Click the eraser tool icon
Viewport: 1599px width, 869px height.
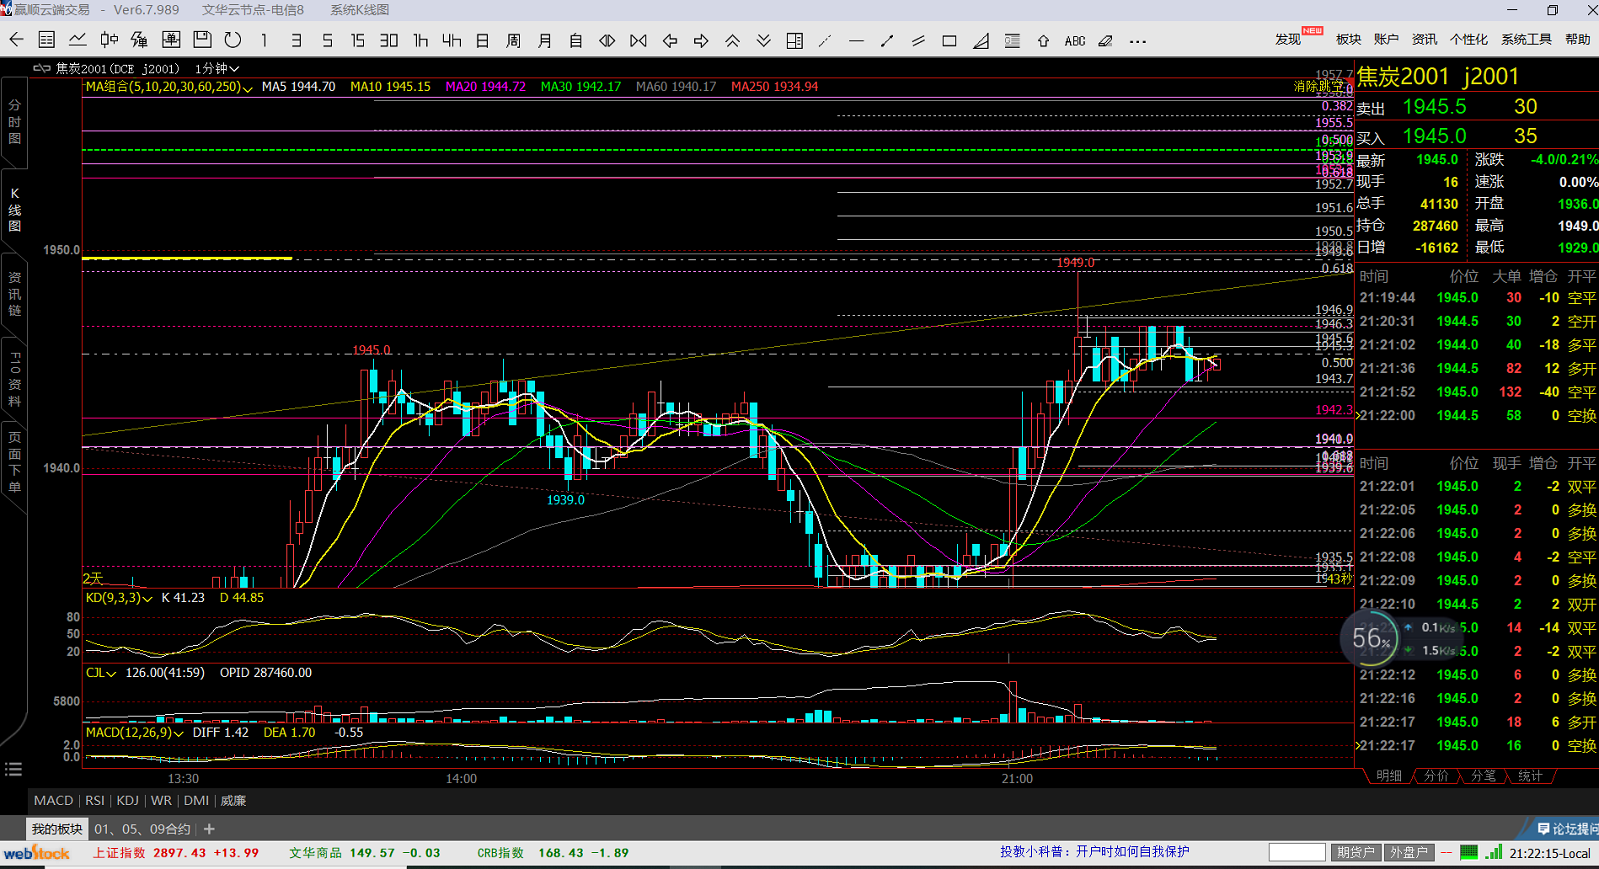click(x=1105, y=41)
